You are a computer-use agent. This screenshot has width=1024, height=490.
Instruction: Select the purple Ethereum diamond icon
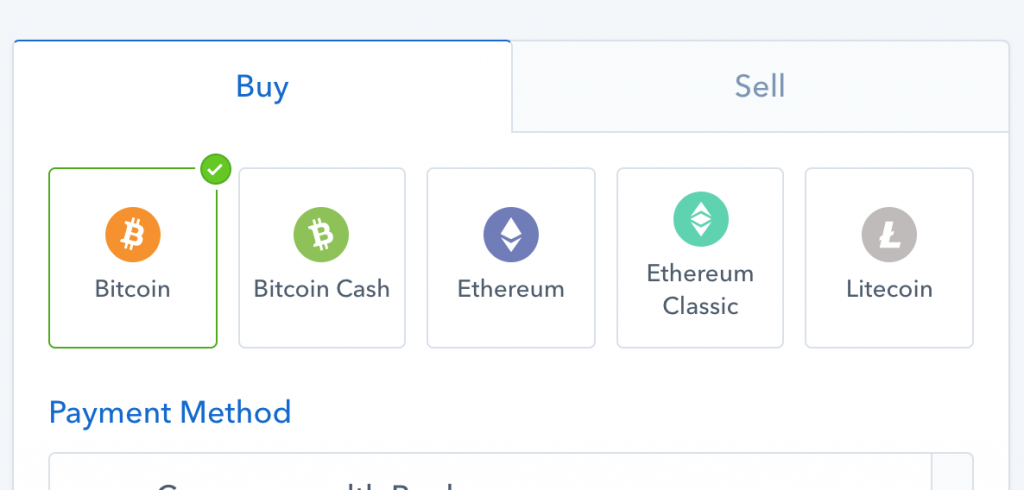point(511,235)
